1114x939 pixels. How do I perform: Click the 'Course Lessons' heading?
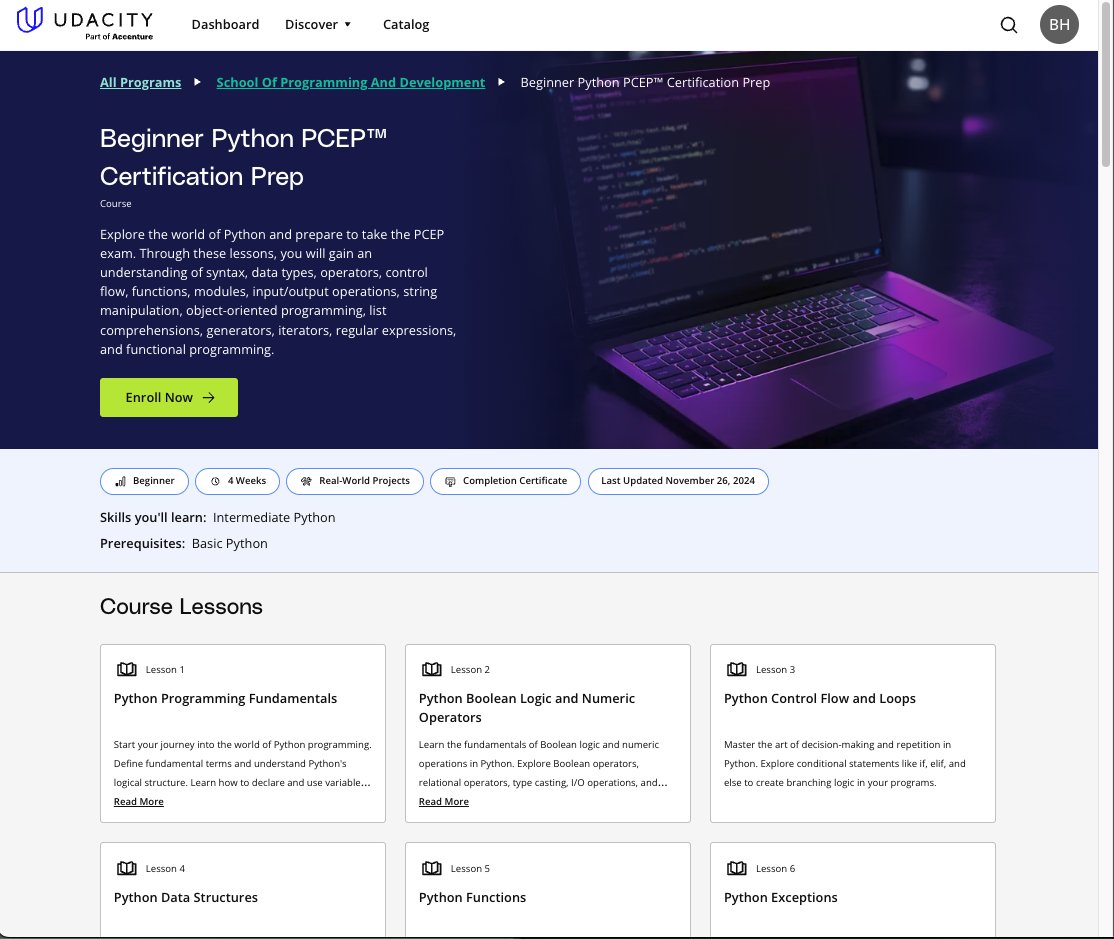pos(181,607)
